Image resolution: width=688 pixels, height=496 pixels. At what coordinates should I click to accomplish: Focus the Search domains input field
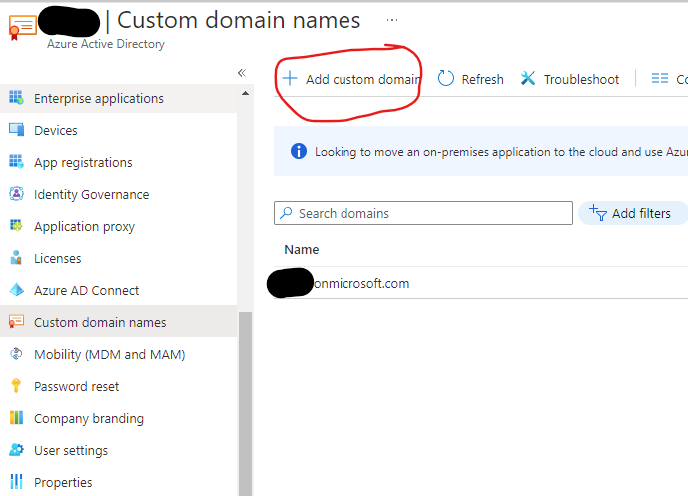pos(423,213)
